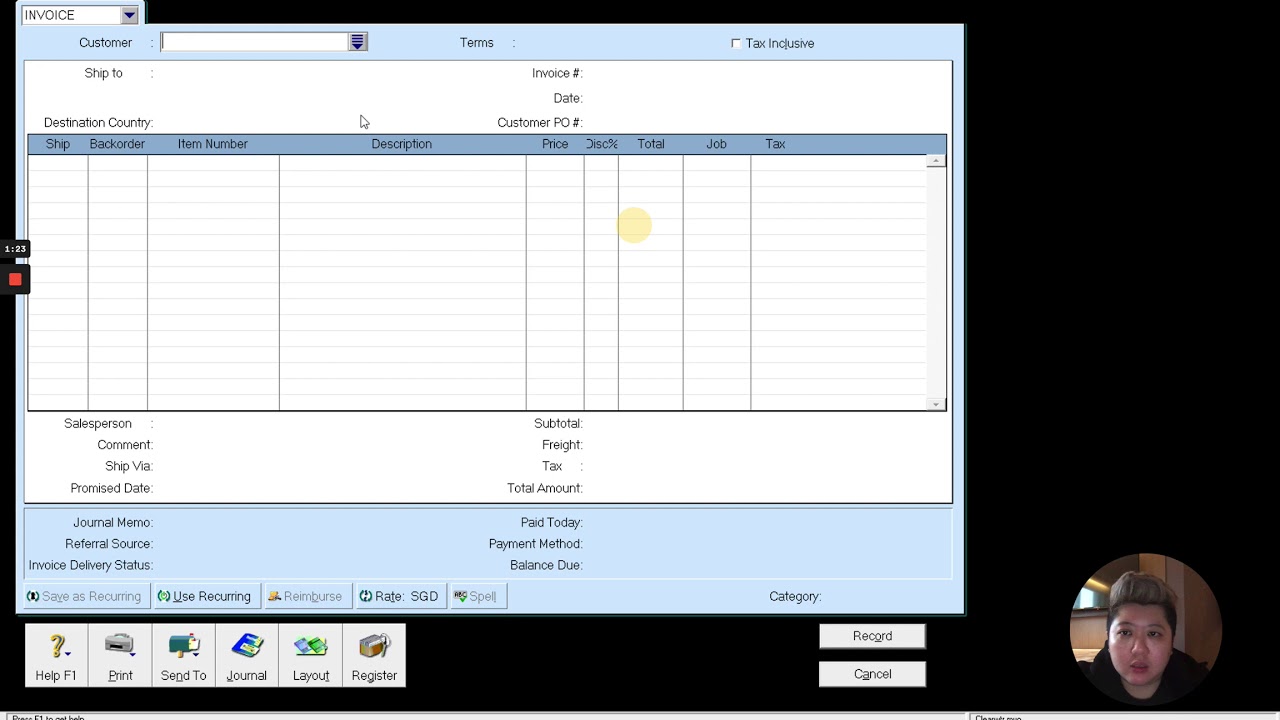Image resolution: width=1280 pixels, height=720 pixels.
Task: Click the Description column header
Action: pos(402,144)
